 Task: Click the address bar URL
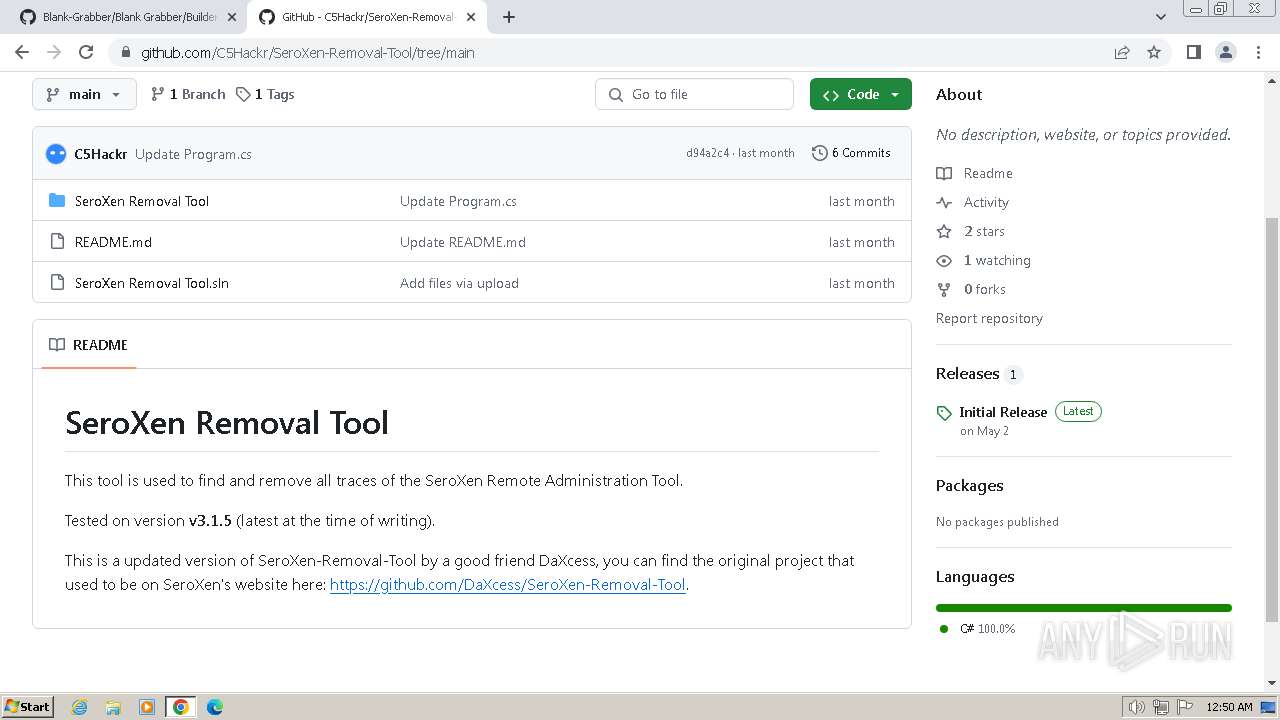point(308,52)
